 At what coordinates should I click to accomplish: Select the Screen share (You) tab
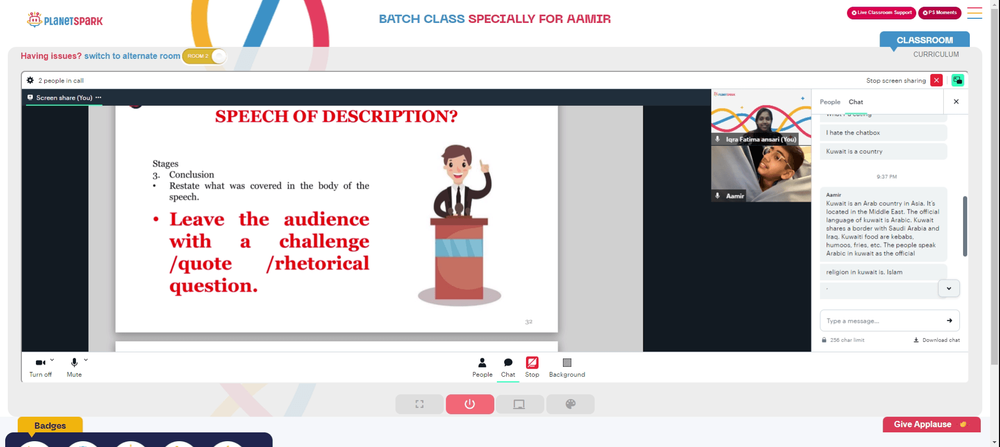(x=64, y=98)
